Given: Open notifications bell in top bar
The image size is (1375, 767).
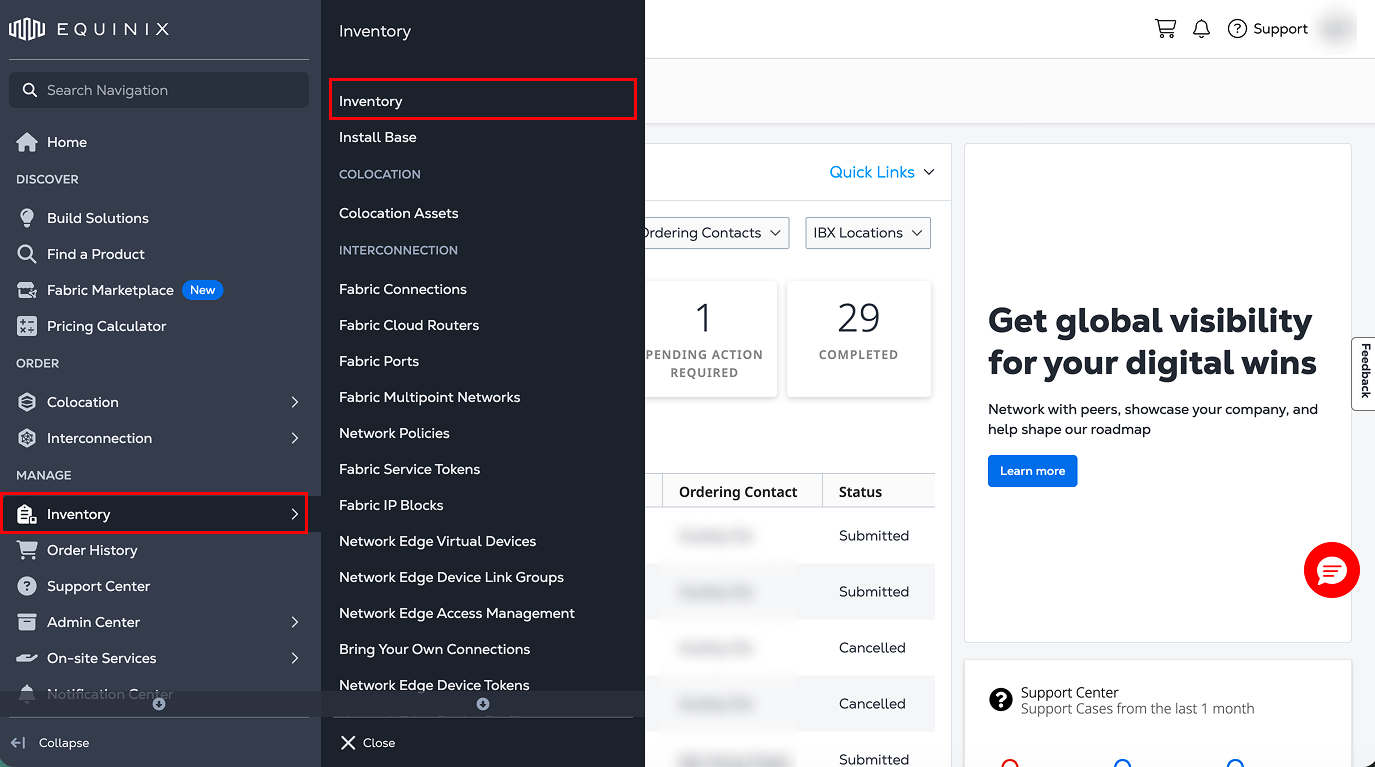Looking at the screenshot, I should tap(1202, 29).
